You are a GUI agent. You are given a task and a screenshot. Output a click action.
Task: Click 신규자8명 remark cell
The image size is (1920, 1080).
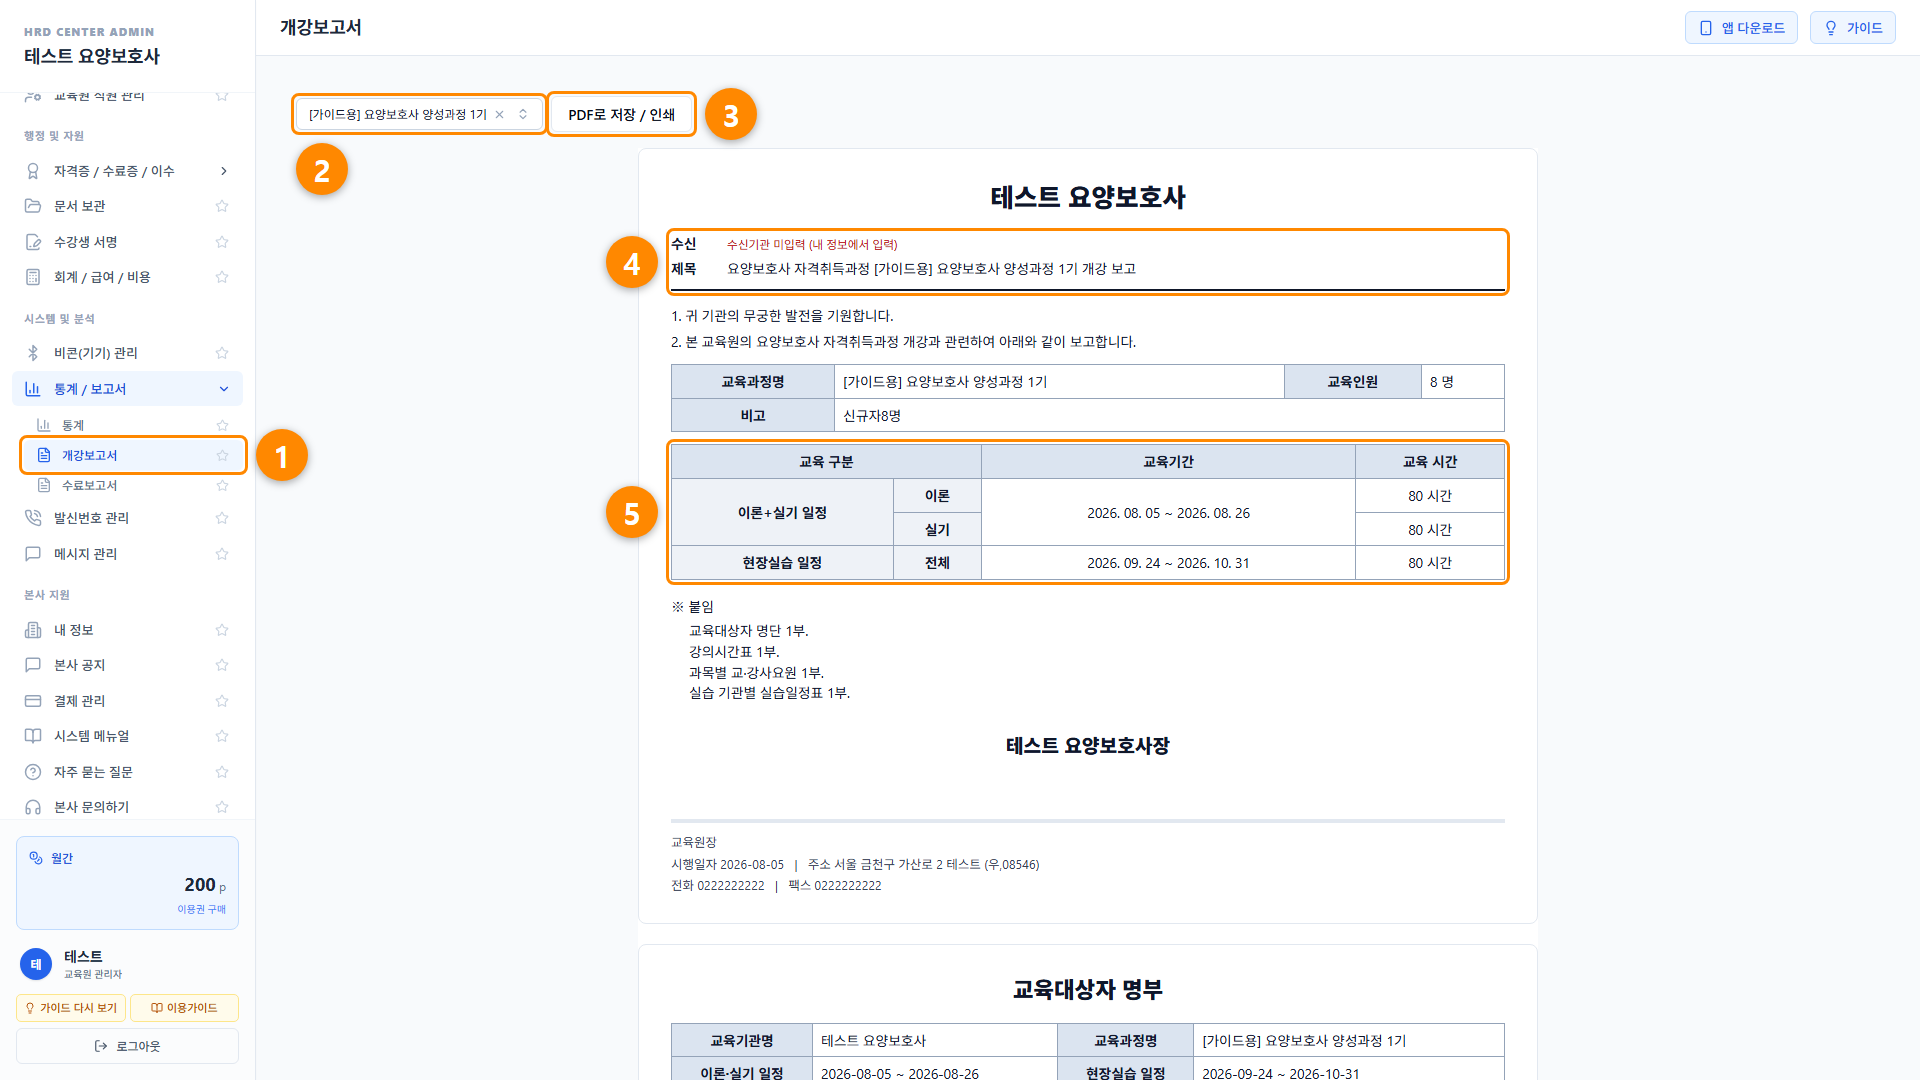click(x=1169, y=415)
